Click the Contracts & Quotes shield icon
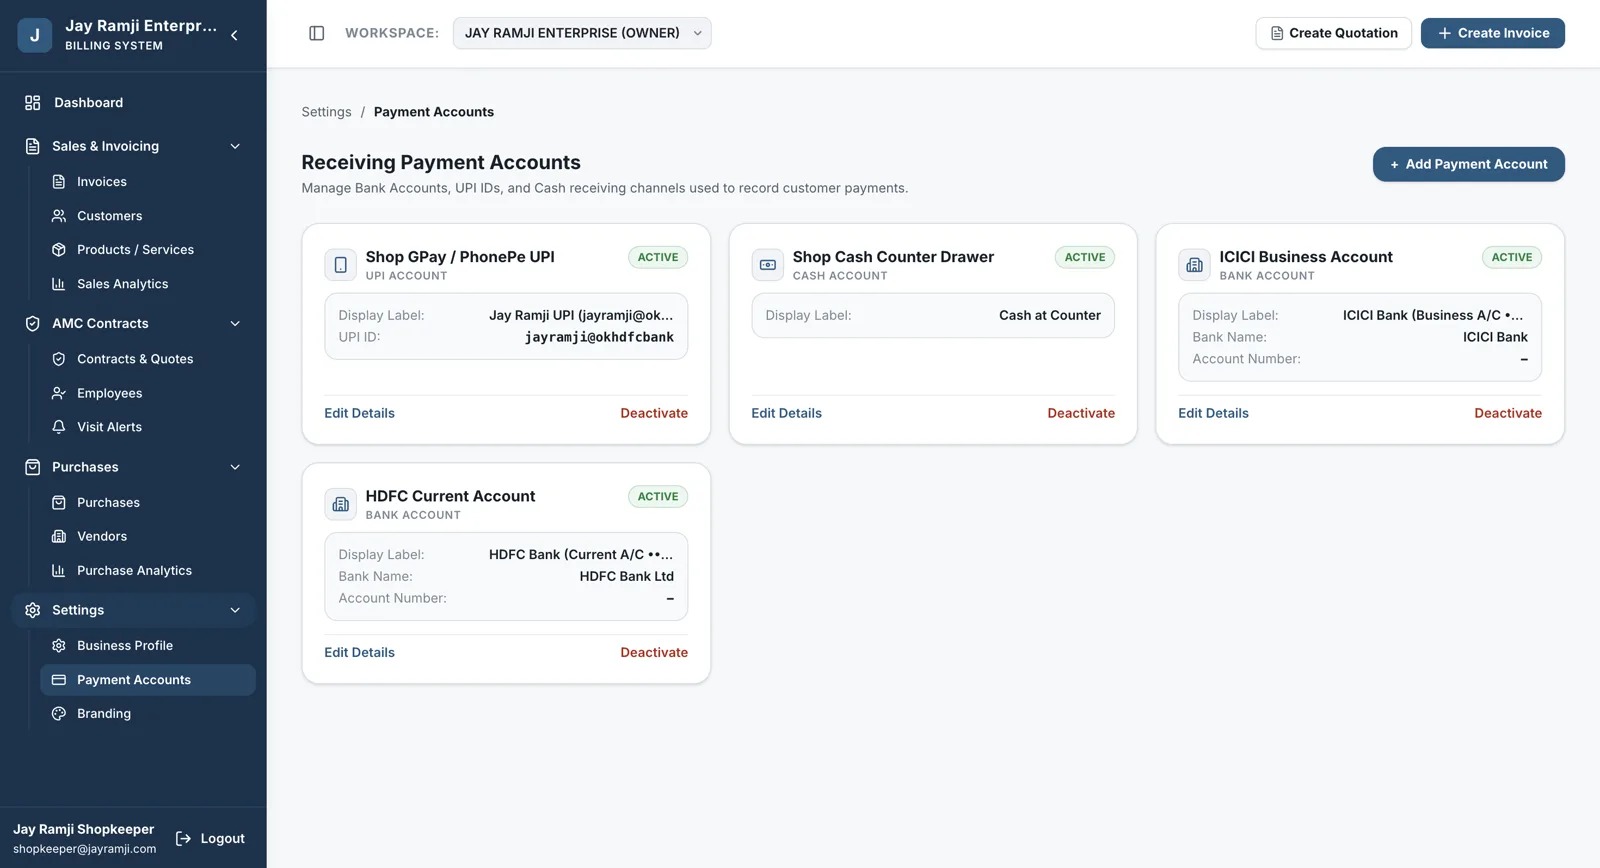1600x868 pixels. 59,359
